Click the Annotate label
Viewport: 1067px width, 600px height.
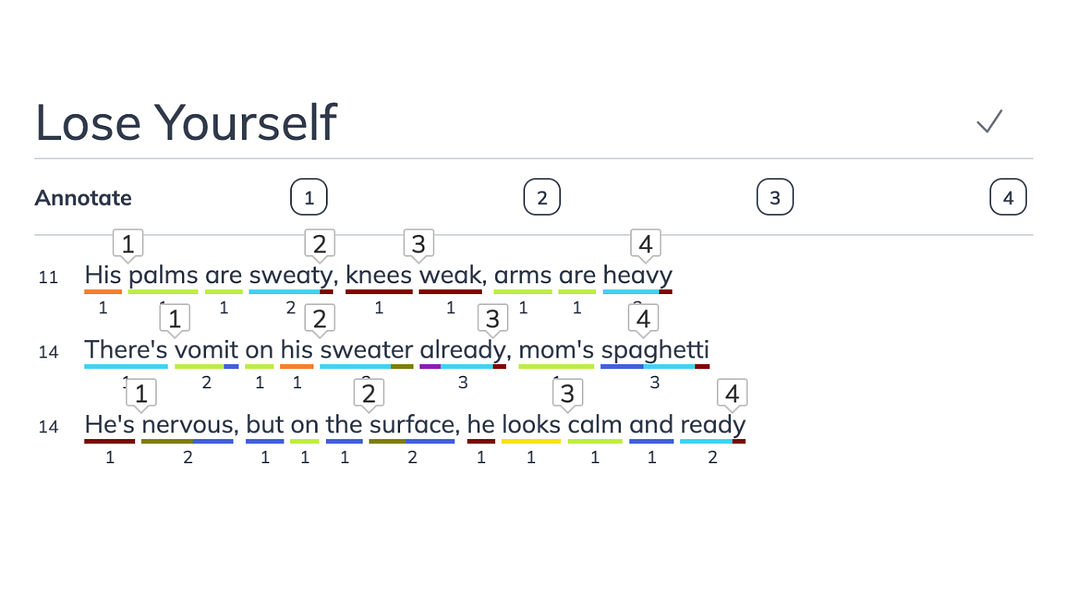[83, 198]
